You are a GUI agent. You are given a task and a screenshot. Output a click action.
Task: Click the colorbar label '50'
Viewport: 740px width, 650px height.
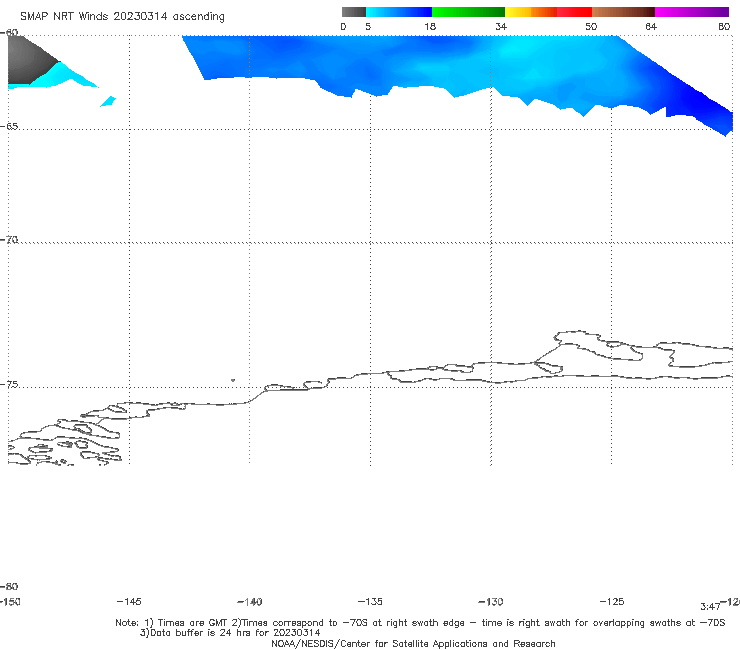pyautogui.click(x=591, y=26)
